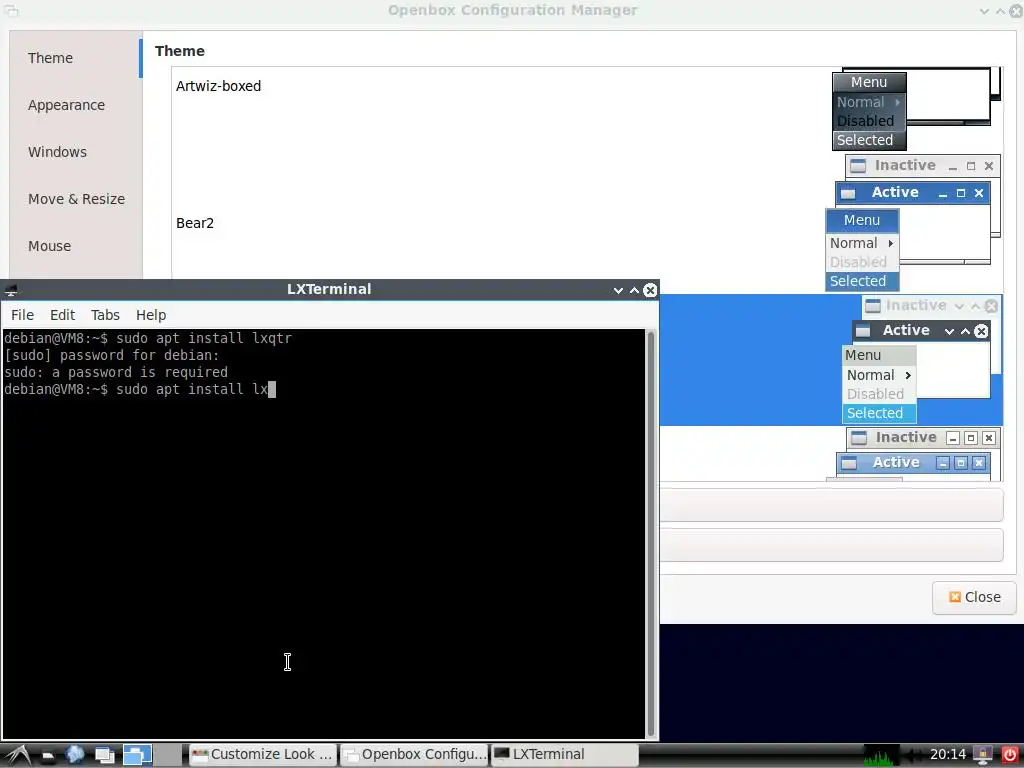Open the Edit menu in LXTerminal
The image size is (1024, 768).
pos(63,315)
